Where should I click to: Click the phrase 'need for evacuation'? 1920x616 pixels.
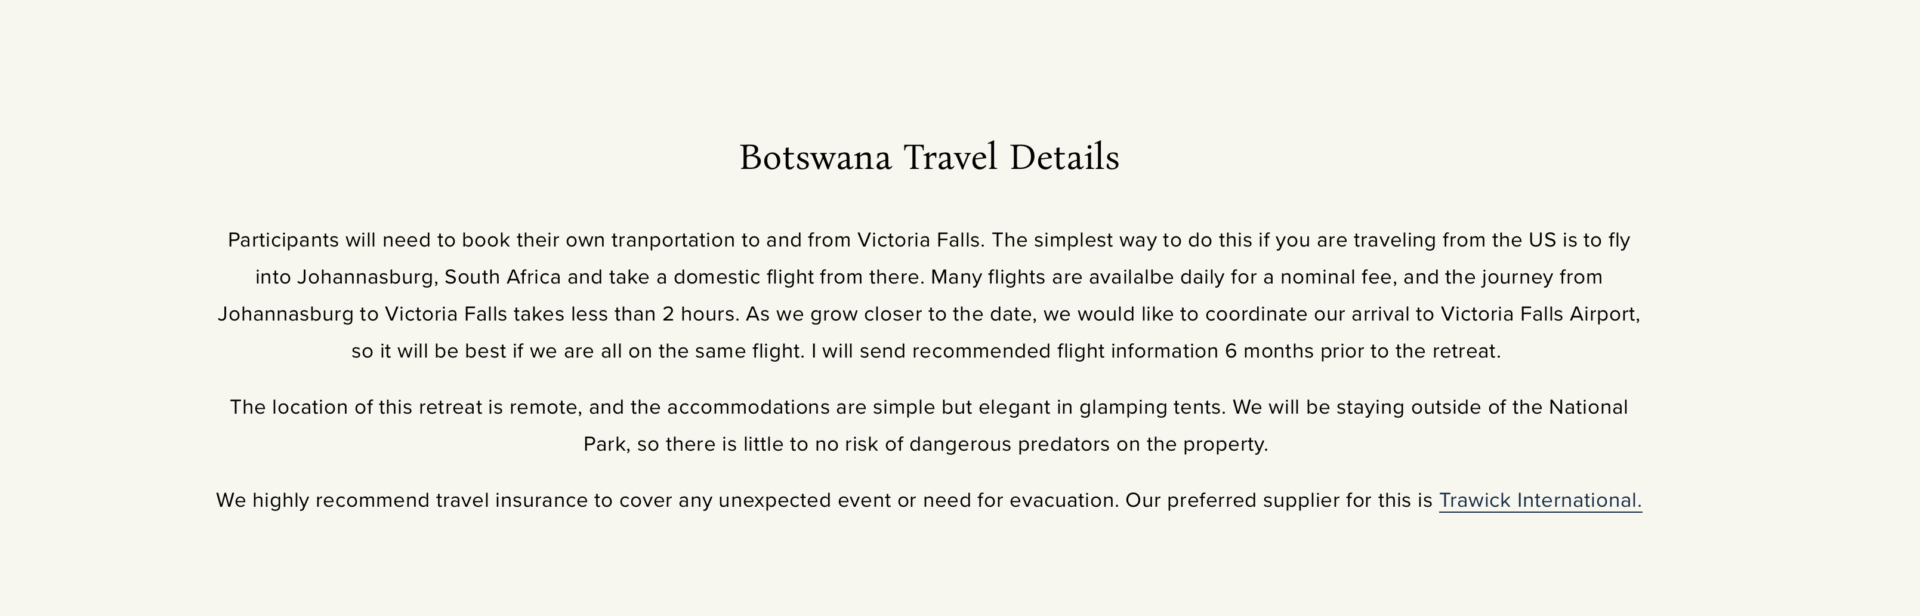(x=1020, y=500)
